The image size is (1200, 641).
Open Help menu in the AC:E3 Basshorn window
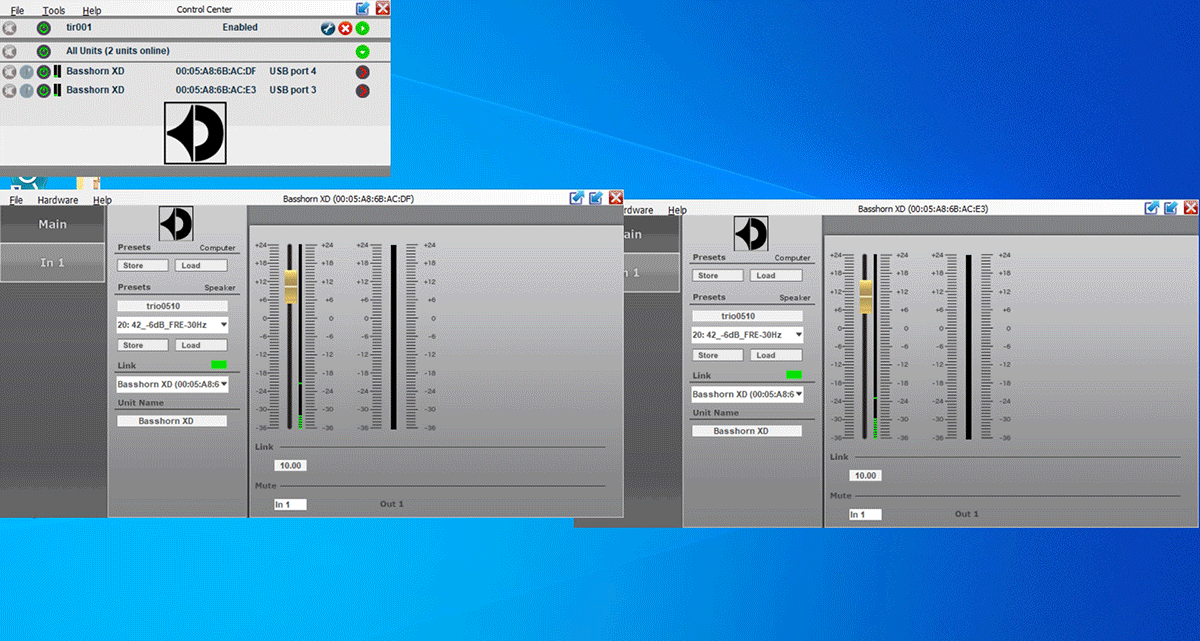tap(678, 210)
